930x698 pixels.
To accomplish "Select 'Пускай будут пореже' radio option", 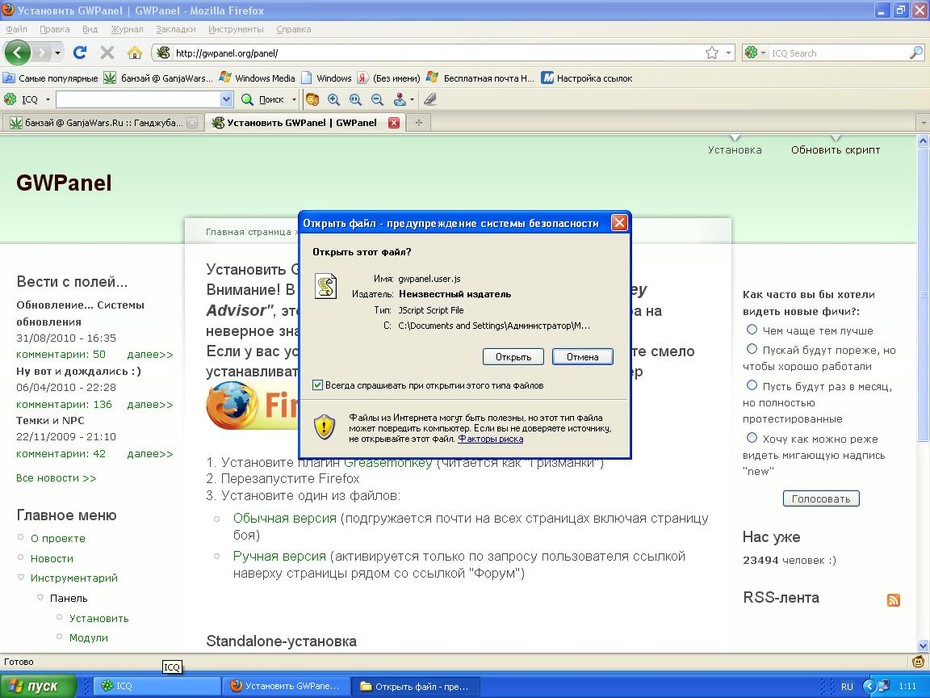I will [x=751, y=349].
